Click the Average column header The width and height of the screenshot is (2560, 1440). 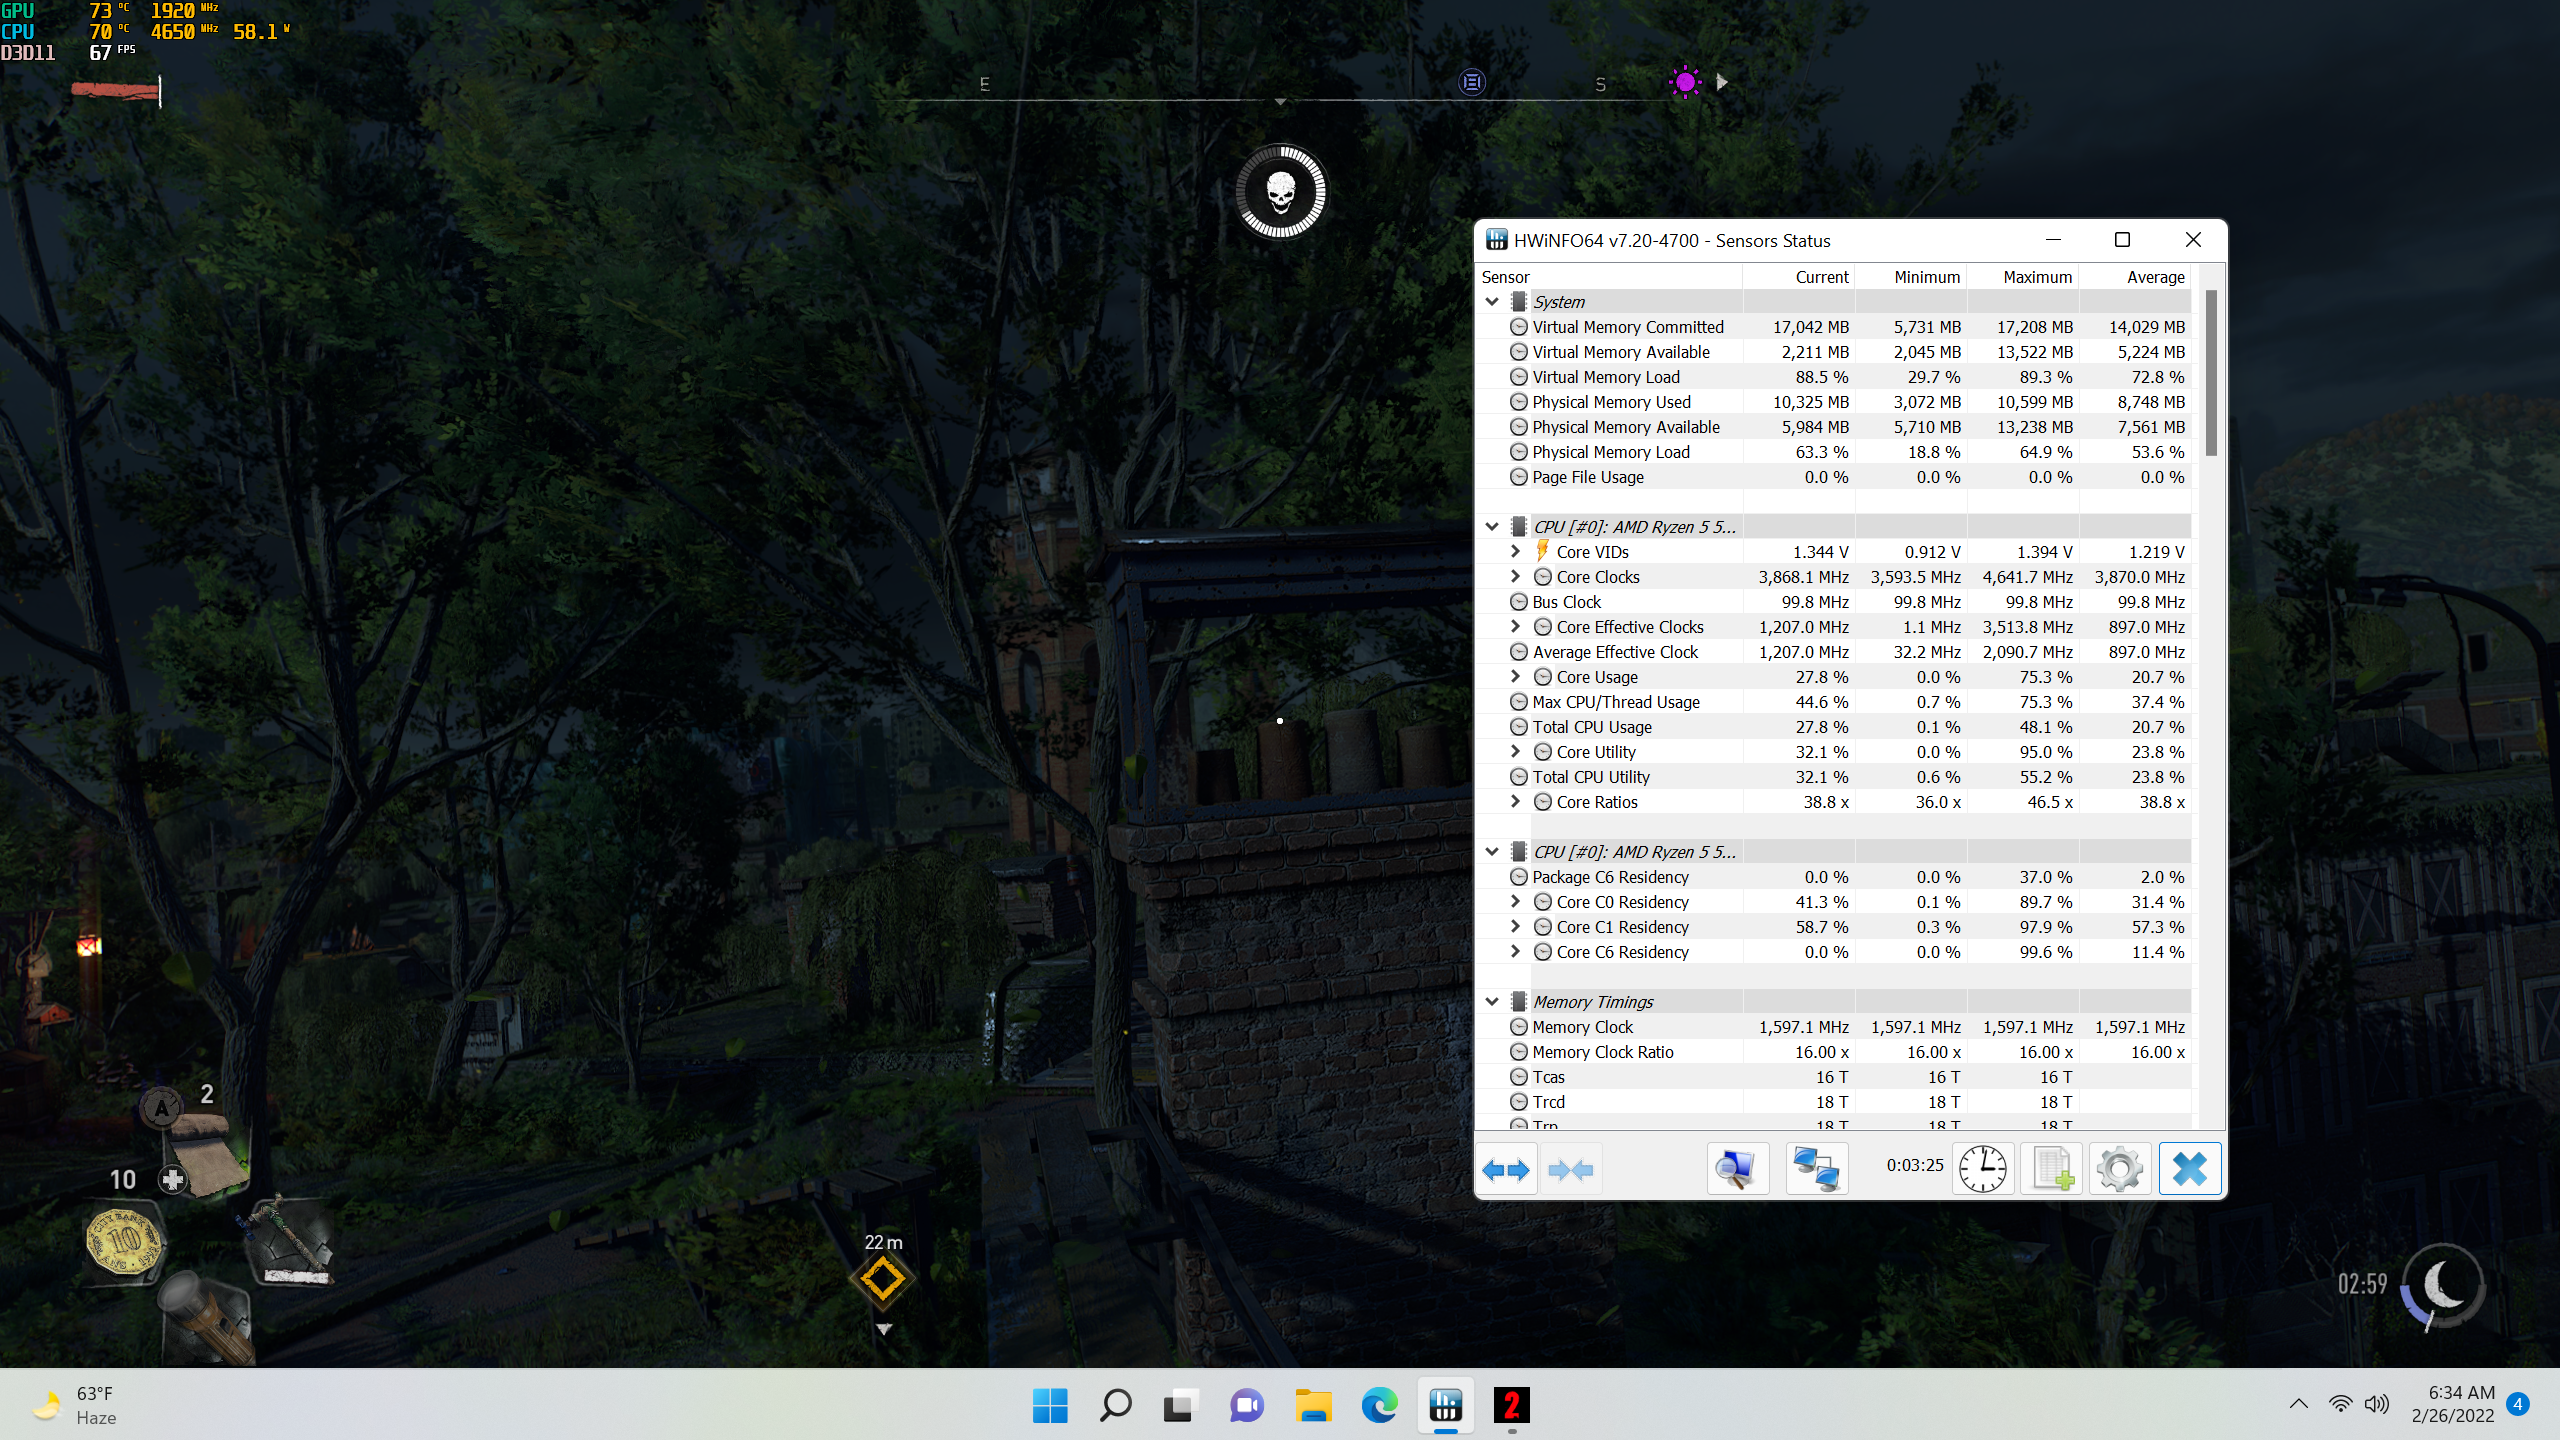[x=2135, y=277]
